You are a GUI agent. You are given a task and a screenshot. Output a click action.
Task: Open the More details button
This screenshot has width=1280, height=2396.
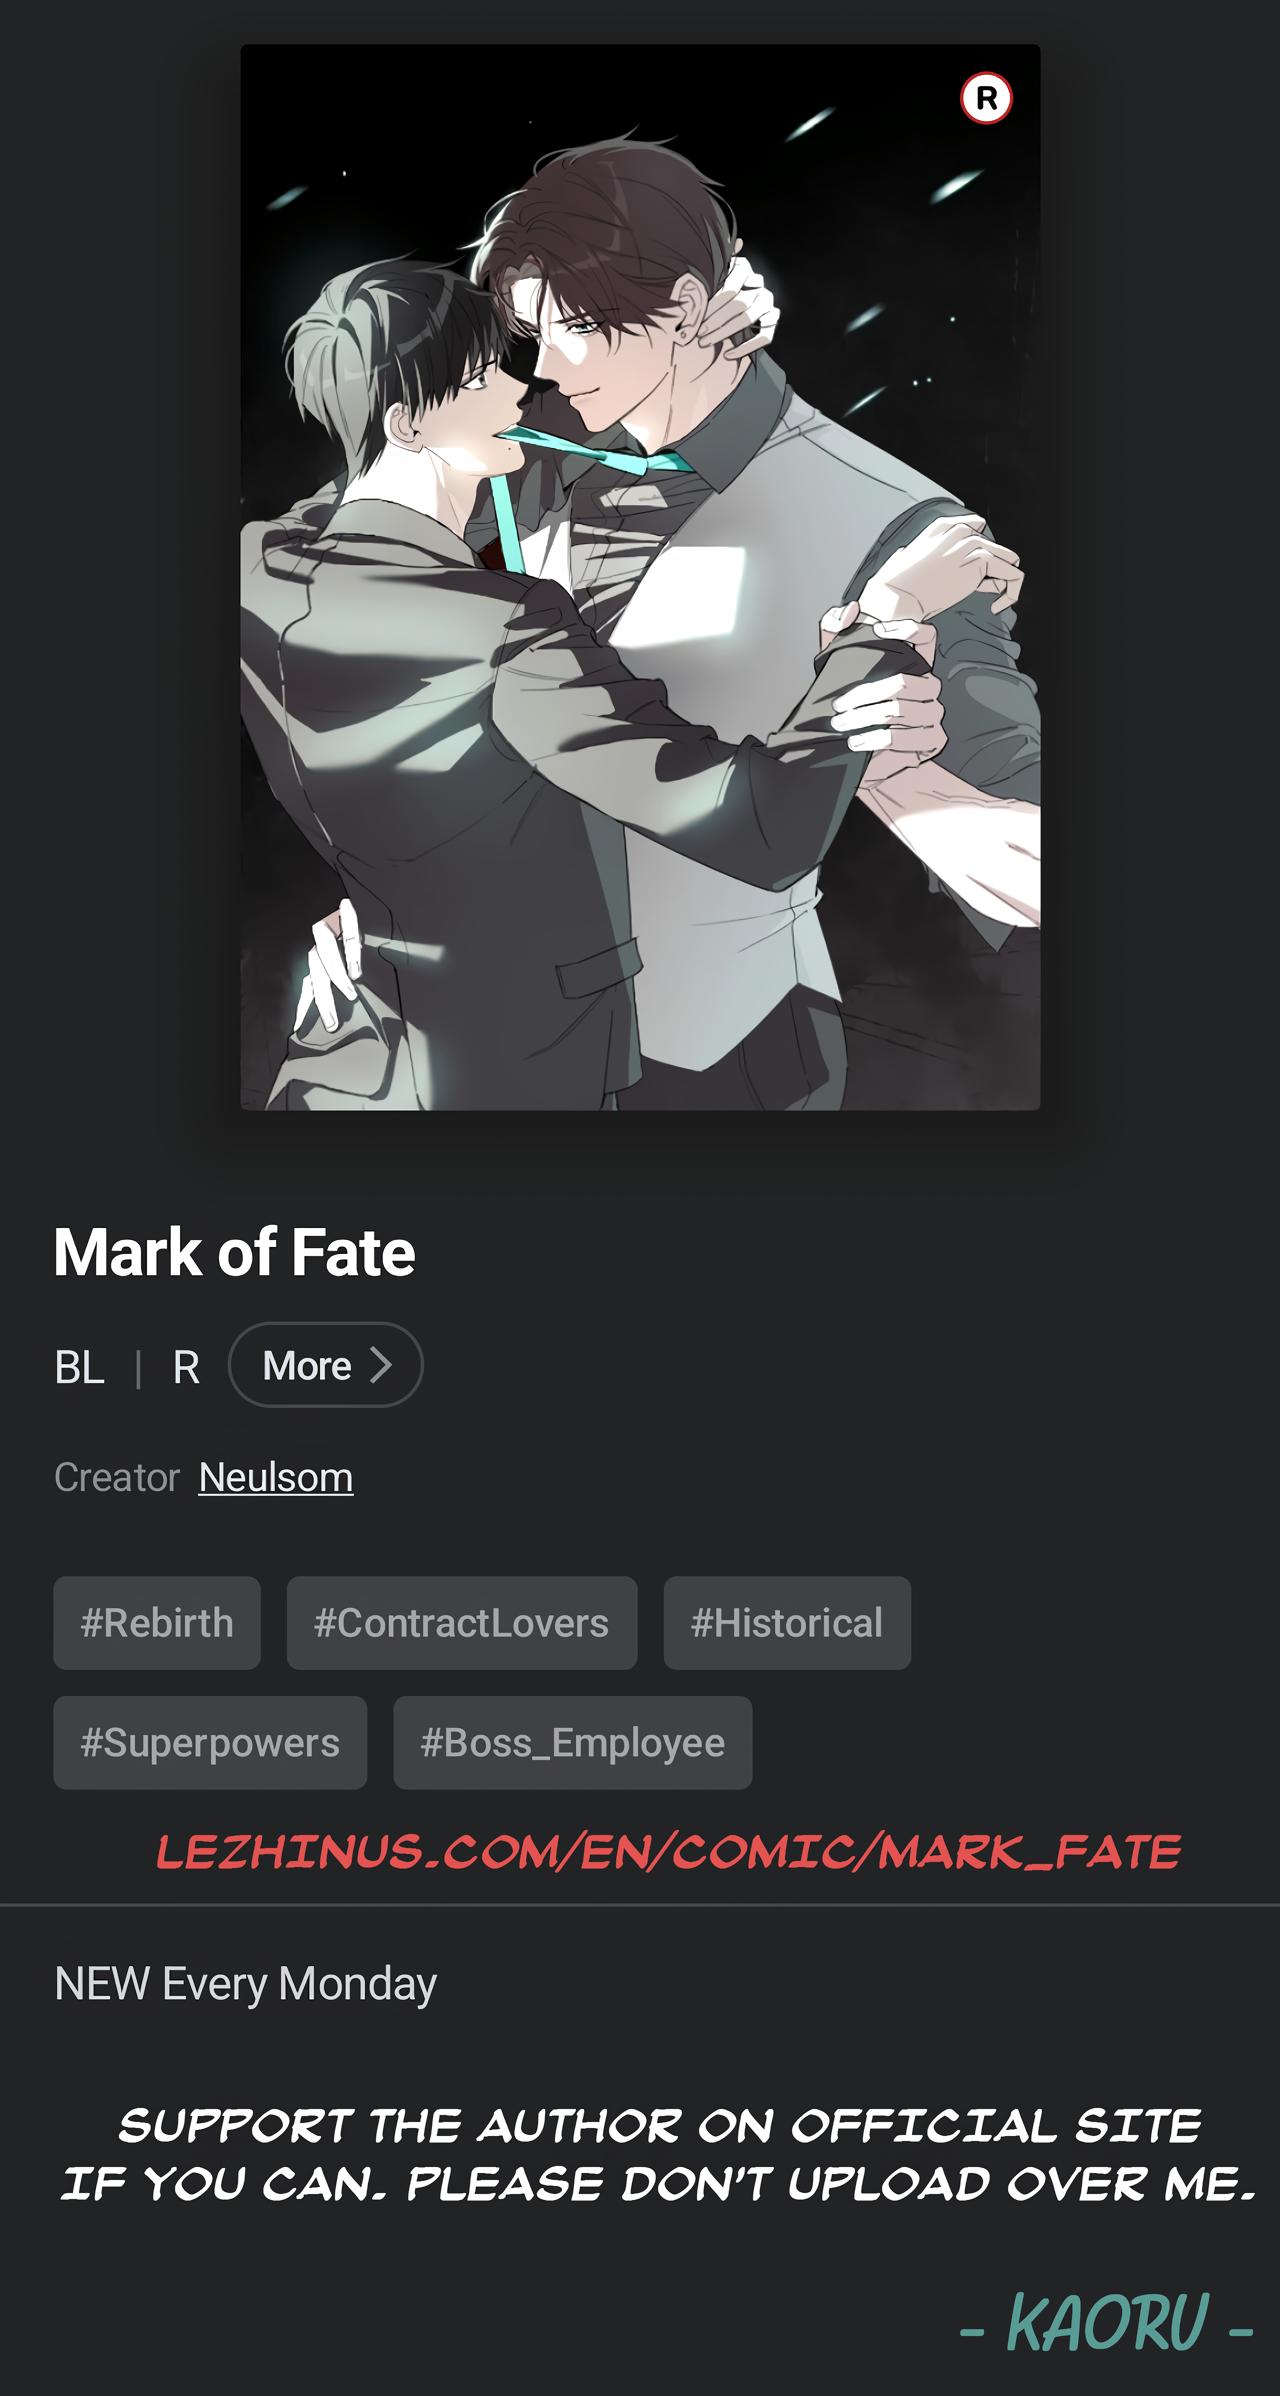pyautogui.click(x=325, y=1364)
